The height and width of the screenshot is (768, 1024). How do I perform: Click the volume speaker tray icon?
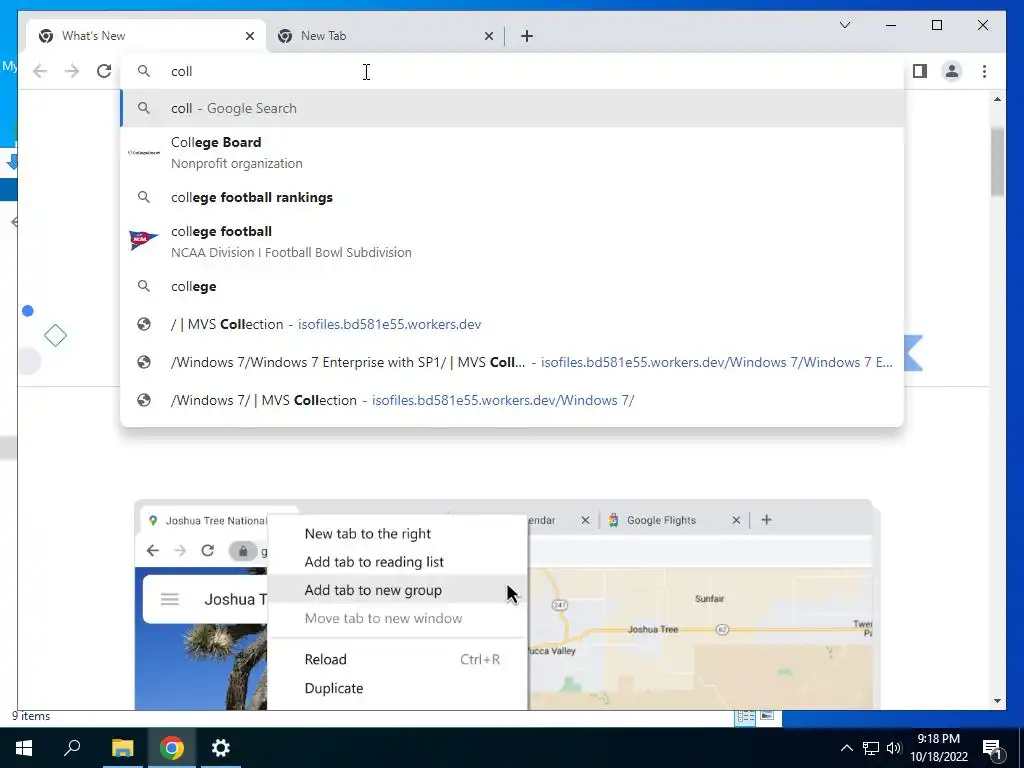894,748
